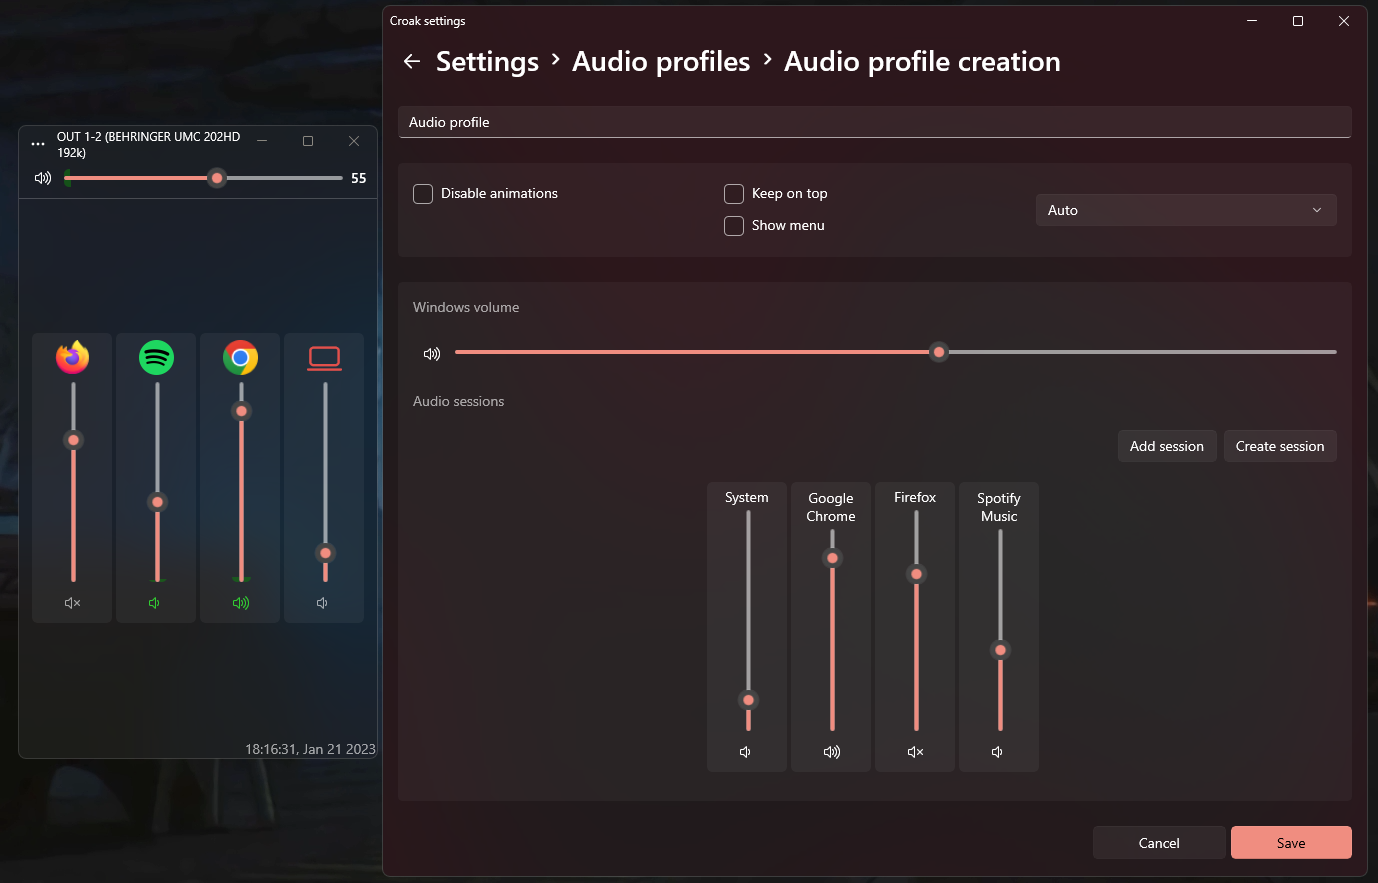This screenshot has width=1378, height=883.
Task: Click the Spotify icon in the mixer window
Action: click(156, 357)
